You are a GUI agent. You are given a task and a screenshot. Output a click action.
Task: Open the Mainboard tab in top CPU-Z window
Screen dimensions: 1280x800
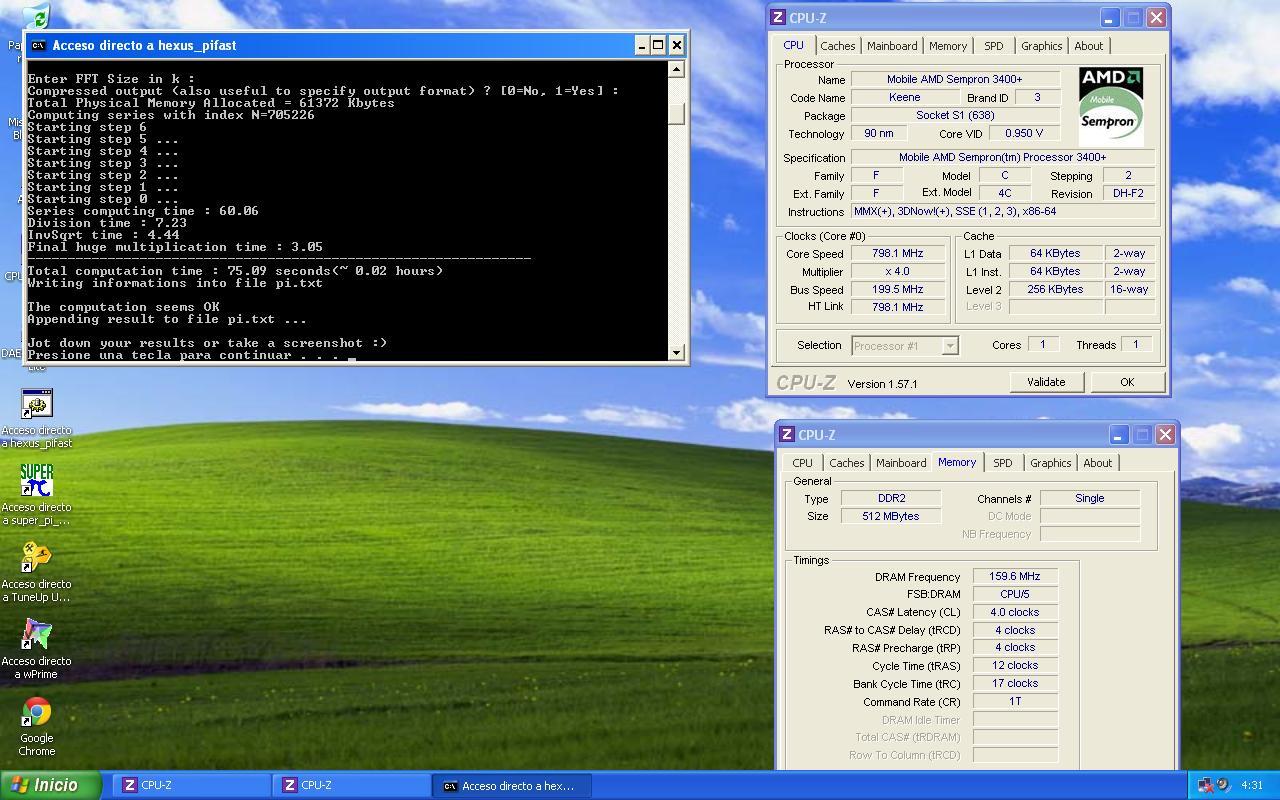point(892,46)
